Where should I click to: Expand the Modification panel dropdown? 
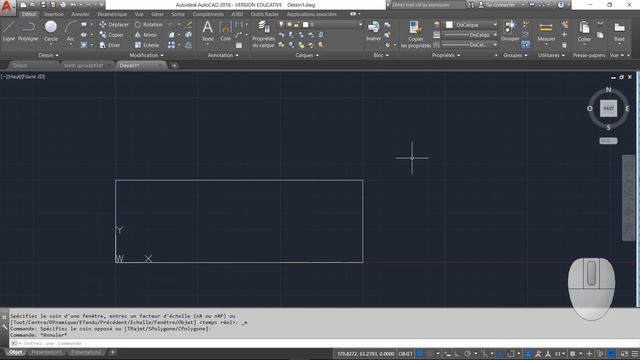pyautogui.click(x=146, y=55)
